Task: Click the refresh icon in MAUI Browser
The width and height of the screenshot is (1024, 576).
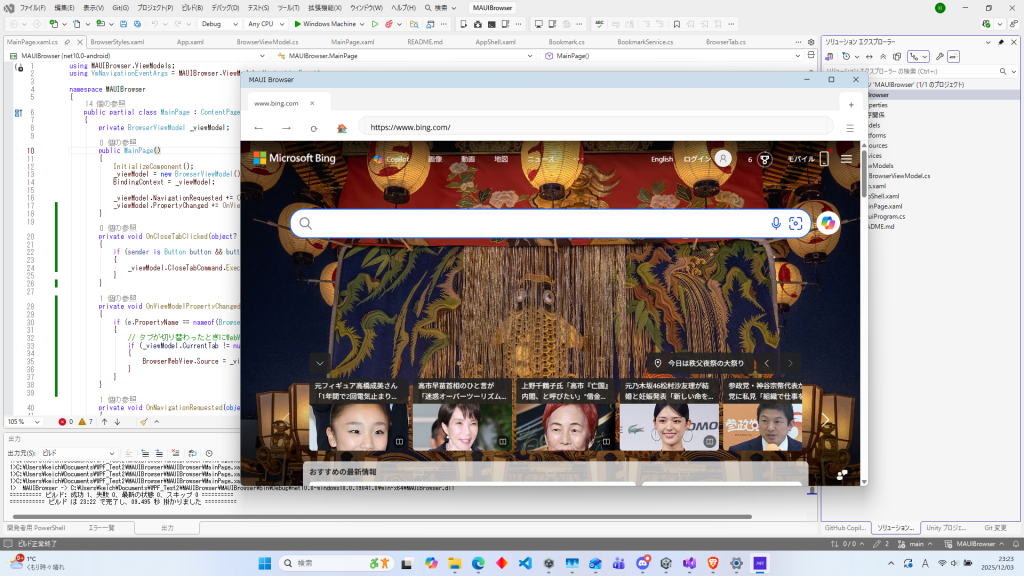Action: click(314, 128)
